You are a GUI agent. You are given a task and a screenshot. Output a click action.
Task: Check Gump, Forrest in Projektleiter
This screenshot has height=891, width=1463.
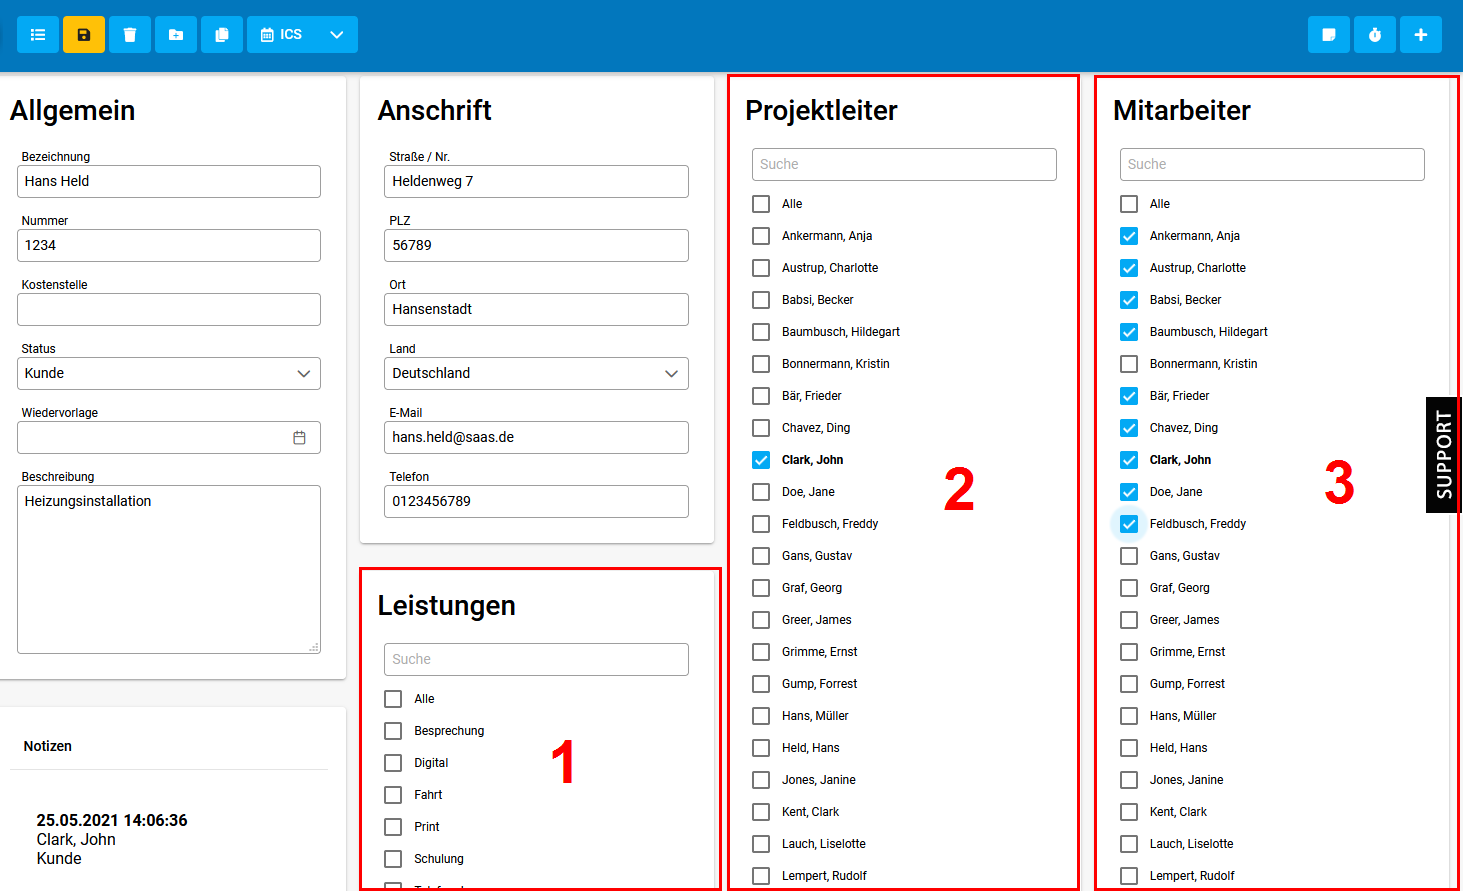coord(761,684)
